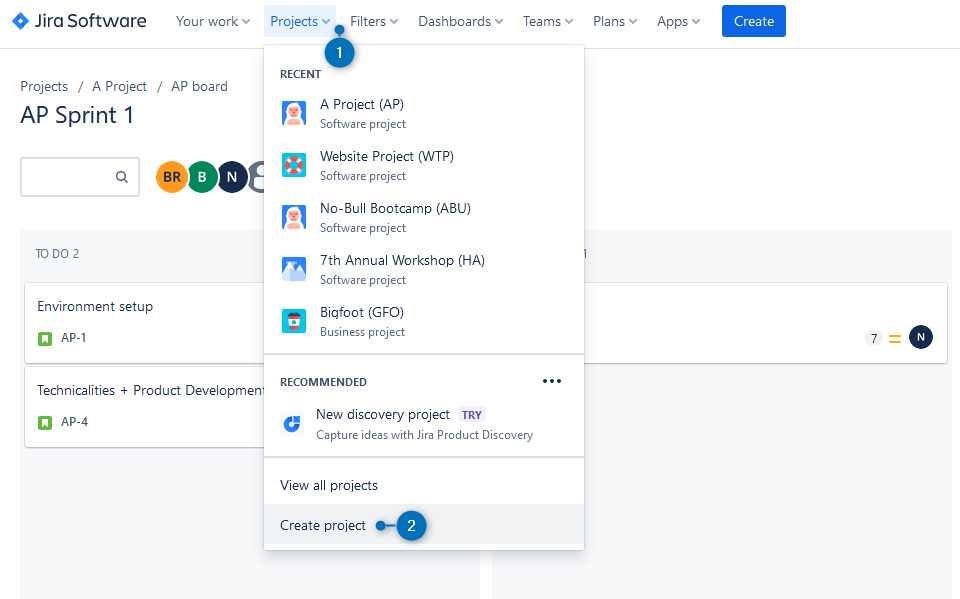Select Bigfoot (GFO) business project
Screen dimensions: 960x599
pyautogui.click(x=424, y=322)
